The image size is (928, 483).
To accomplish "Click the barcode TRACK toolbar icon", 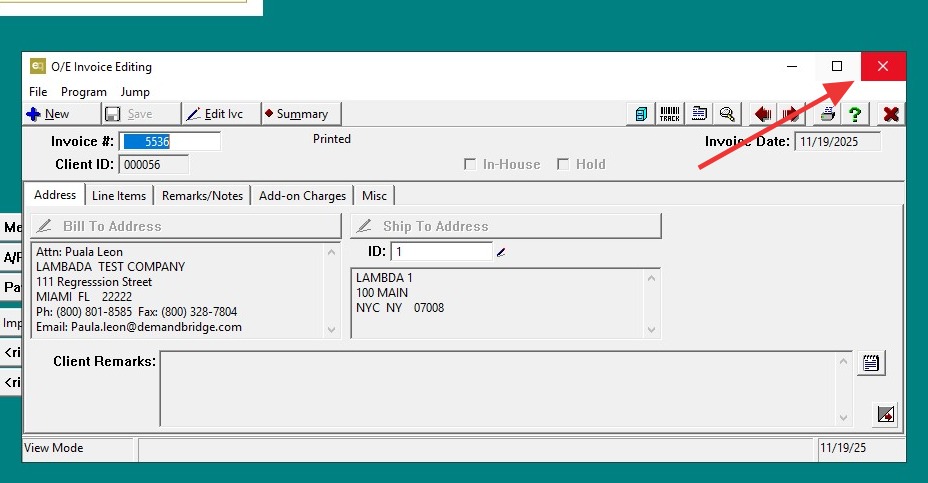I will point(669,114).
